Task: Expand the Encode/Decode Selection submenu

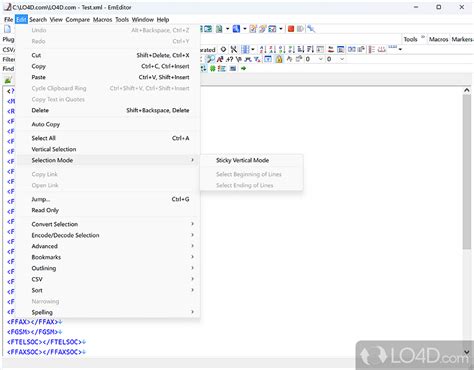Action: coord(108,235)
